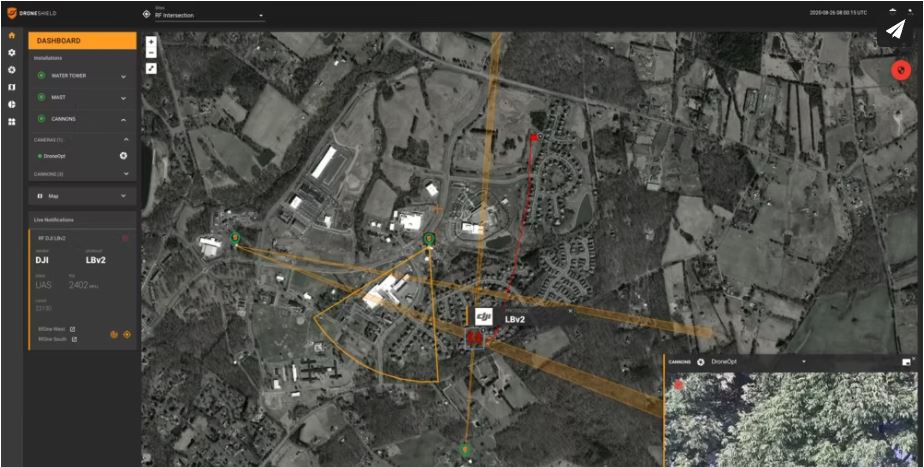
Task: Click the picture-in-picture icon on camera panel
Action: (x=906, y=362)
